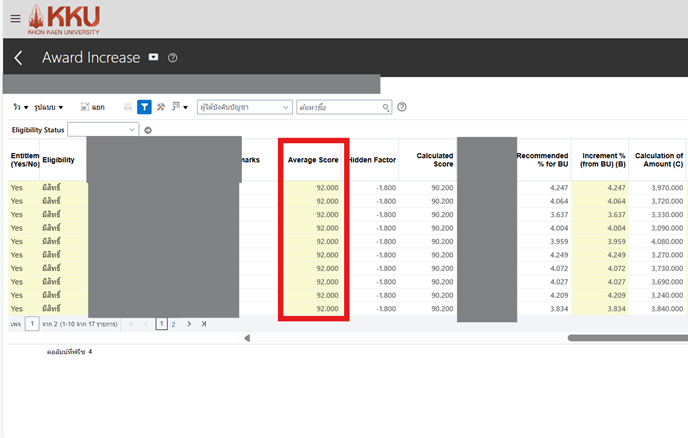Click the back arrow beside Award Increase

coord(18,58)
